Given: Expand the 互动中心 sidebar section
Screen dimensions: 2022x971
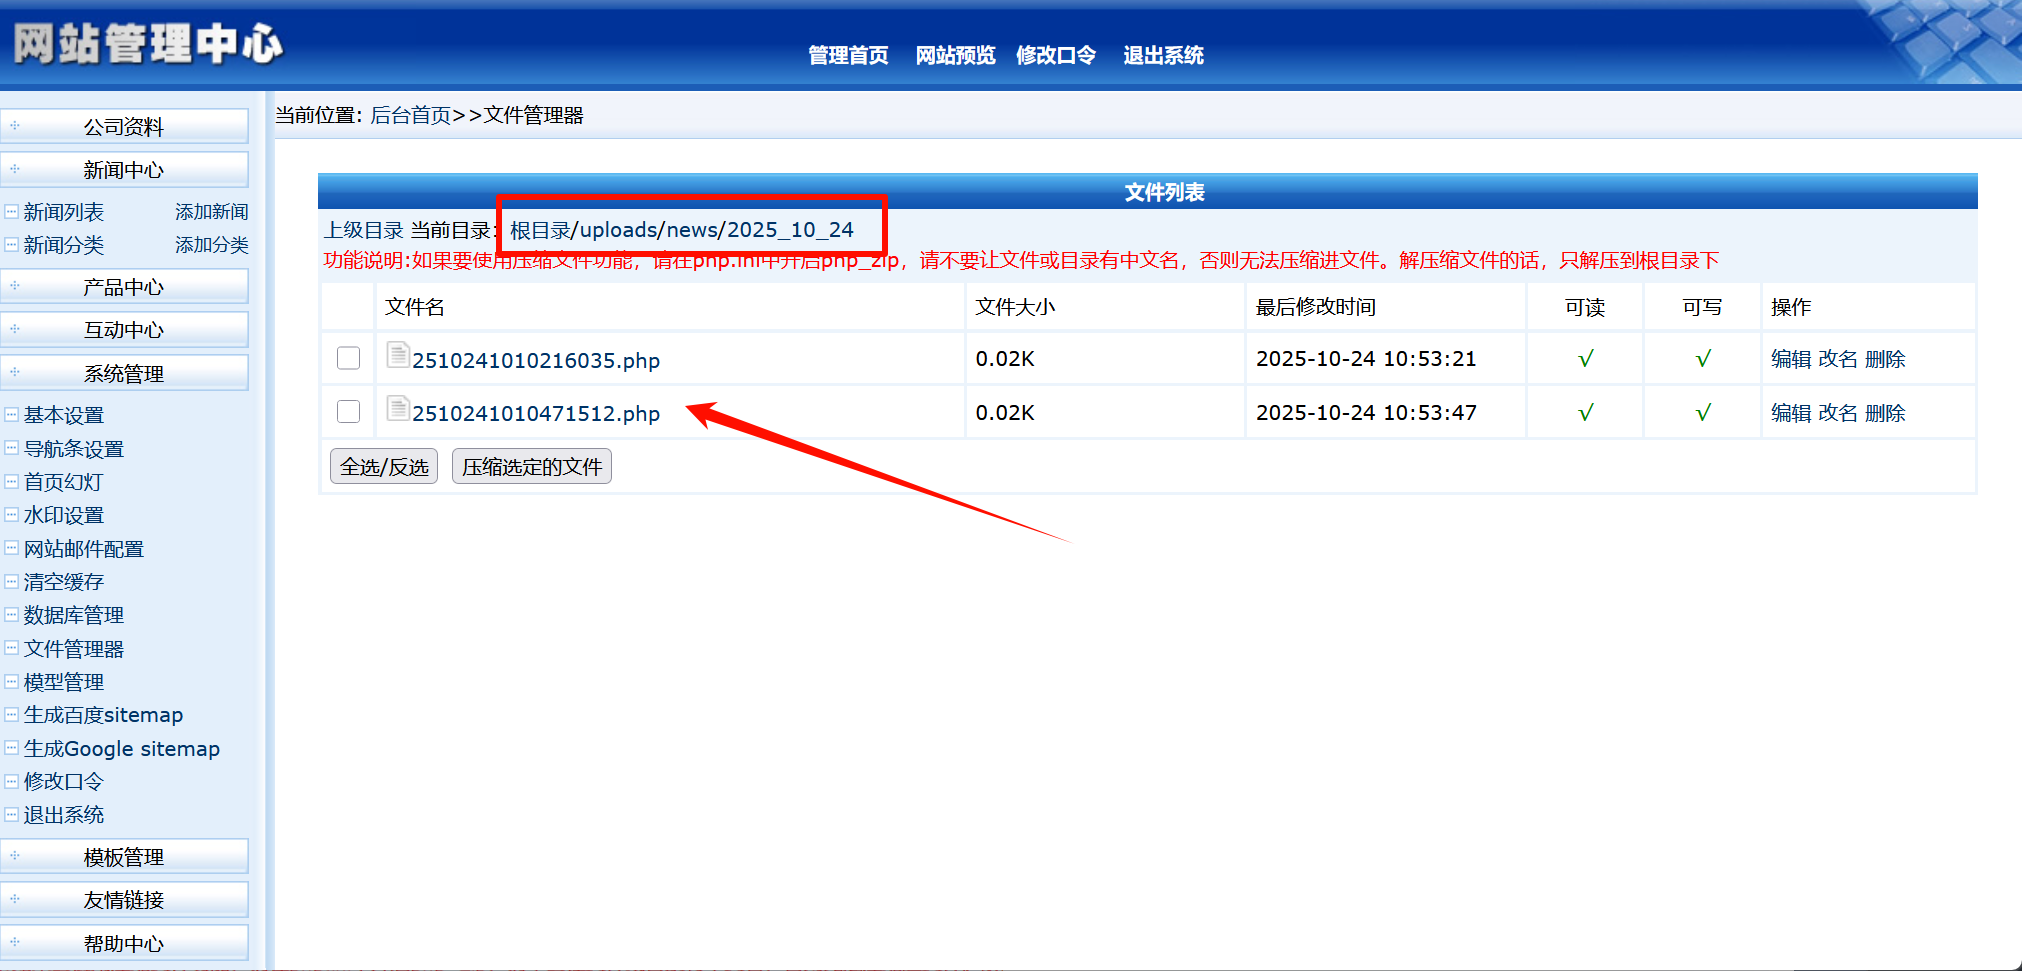Looking at the screenshot, I should (124, 330).
